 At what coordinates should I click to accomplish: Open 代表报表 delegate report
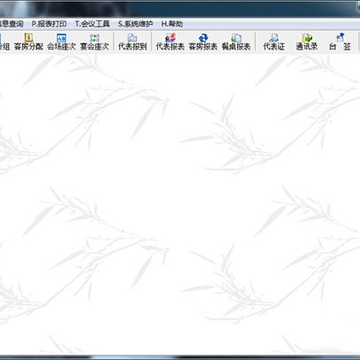pyautogui.click(x=170, y=42)
